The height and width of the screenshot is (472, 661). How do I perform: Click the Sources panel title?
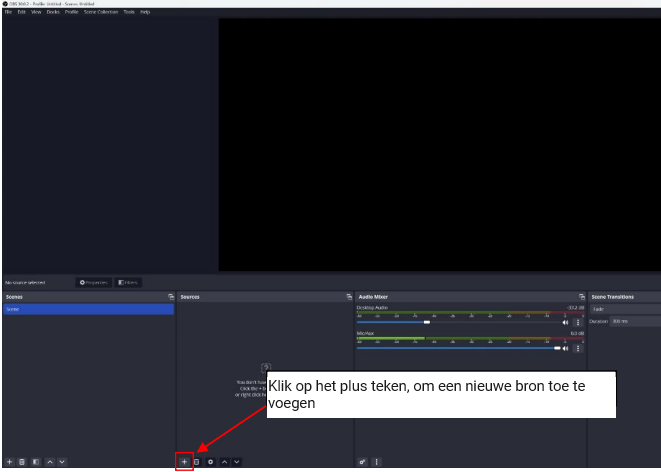[x=190, y=297]
